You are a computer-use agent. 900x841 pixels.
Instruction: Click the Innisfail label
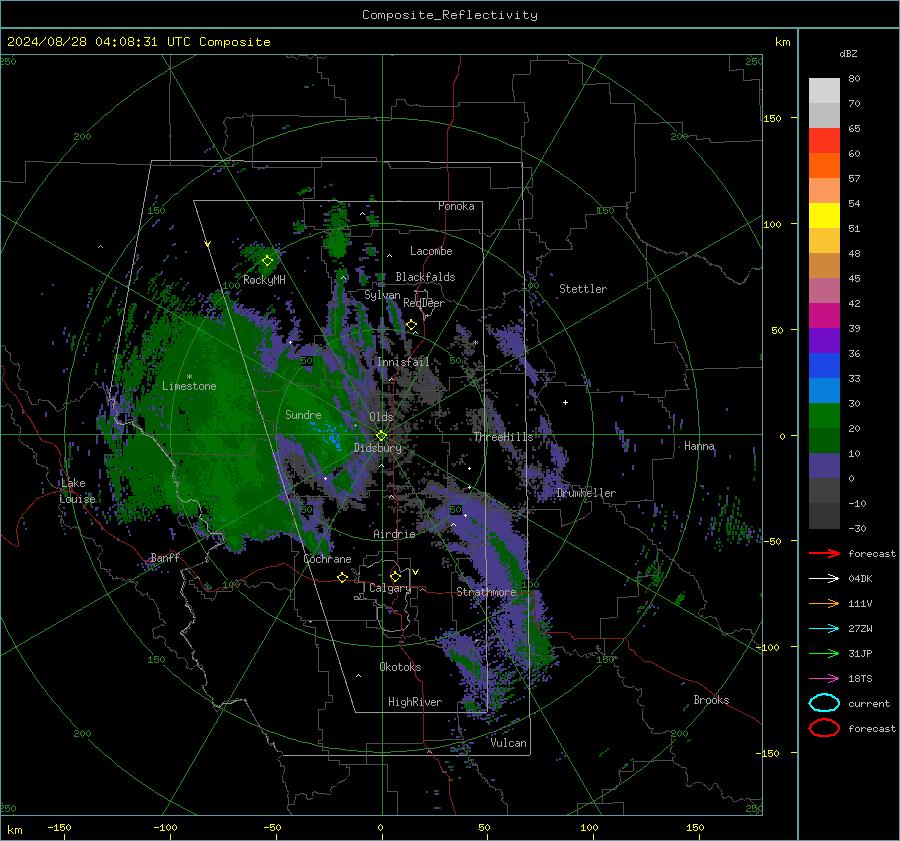[x=403, y=362]
